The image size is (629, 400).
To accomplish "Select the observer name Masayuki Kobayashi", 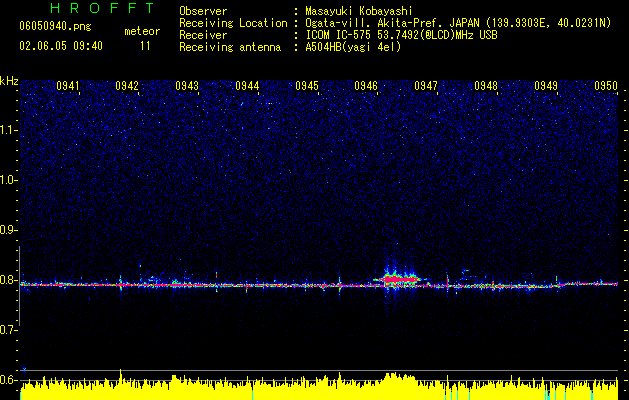I will click(x=359, y=11).
